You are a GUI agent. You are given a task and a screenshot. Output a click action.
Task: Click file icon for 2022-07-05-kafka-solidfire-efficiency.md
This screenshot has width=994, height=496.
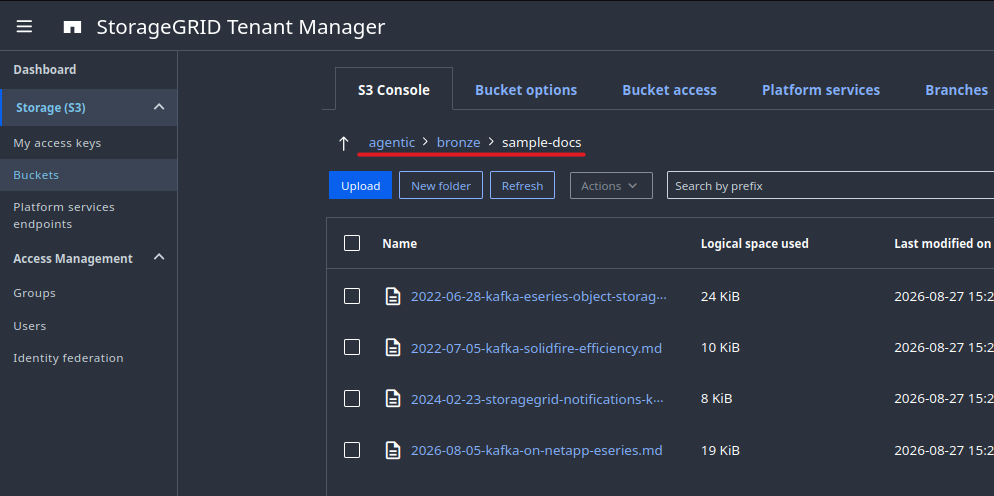pyautogui.click(x=393, y=348)
